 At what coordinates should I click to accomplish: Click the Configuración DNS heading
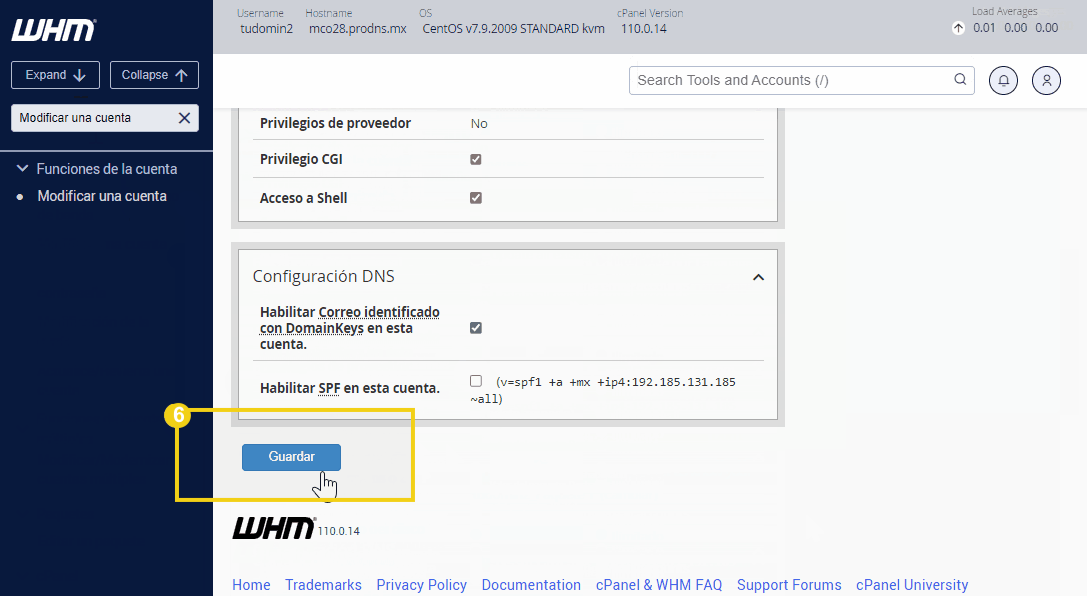[x=323, y=276]
